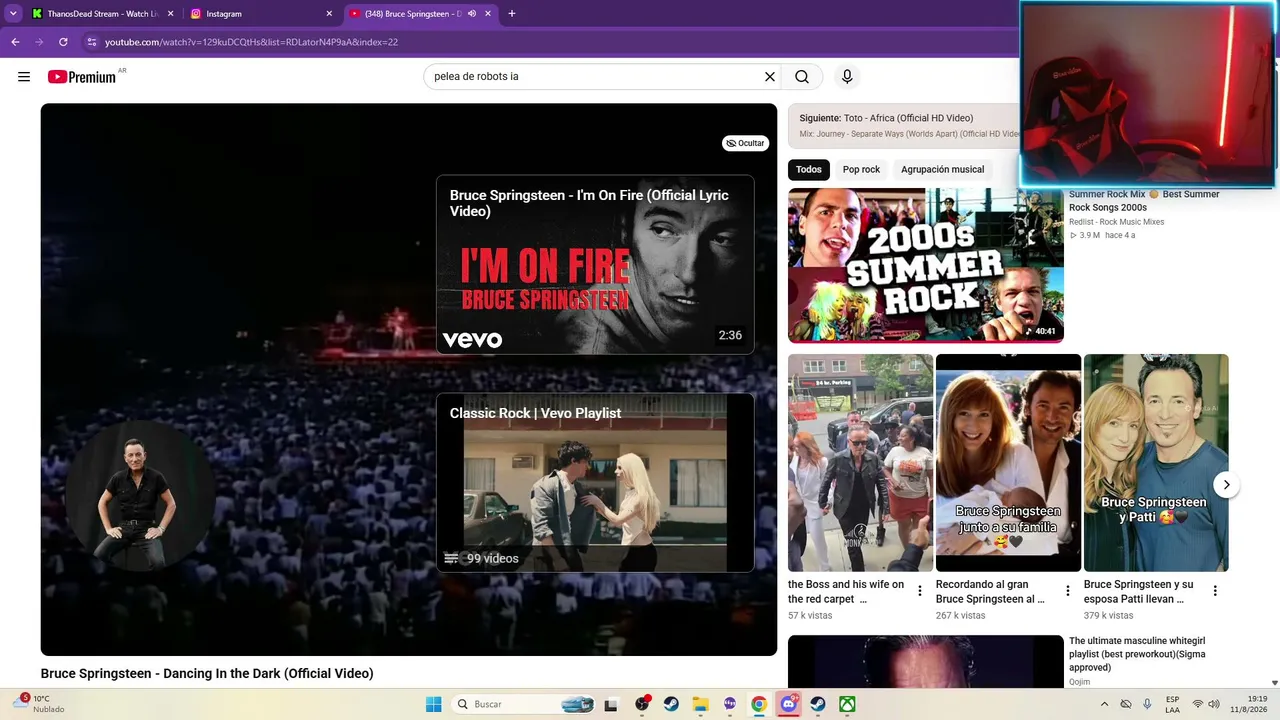Select the Pop rock filter chip
This screenshot has height=720, width=1280.
coord(861,169)
